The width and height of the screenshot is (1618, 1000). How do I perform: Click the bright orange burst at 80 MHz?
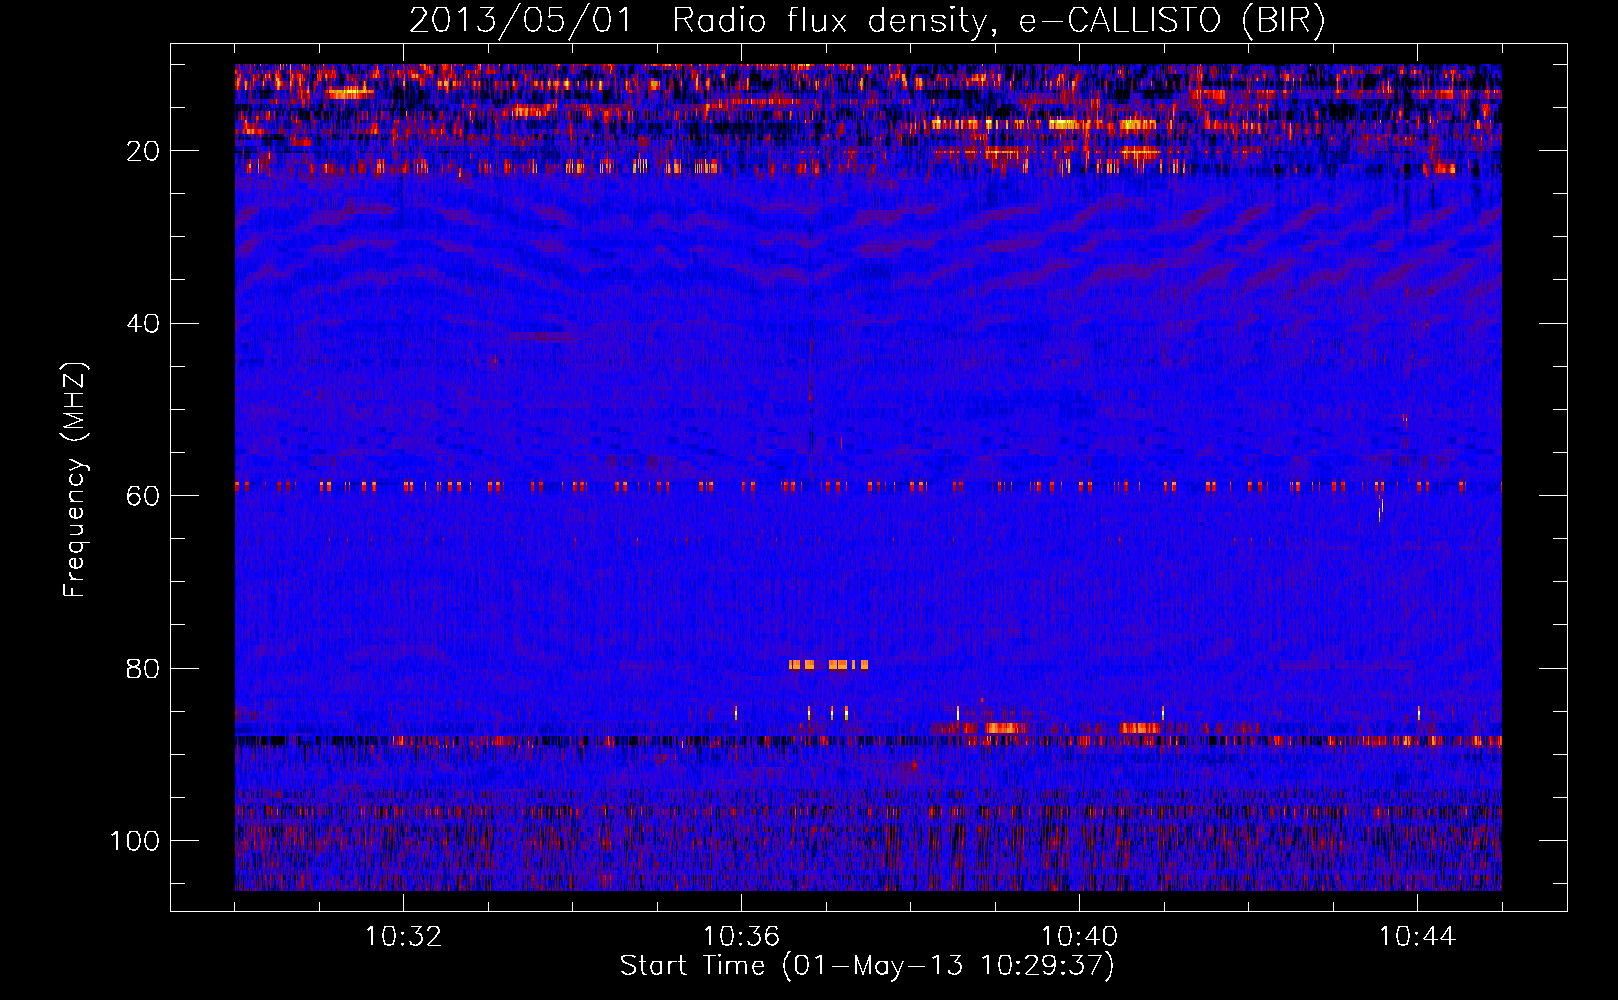click(x=828, y=664)
